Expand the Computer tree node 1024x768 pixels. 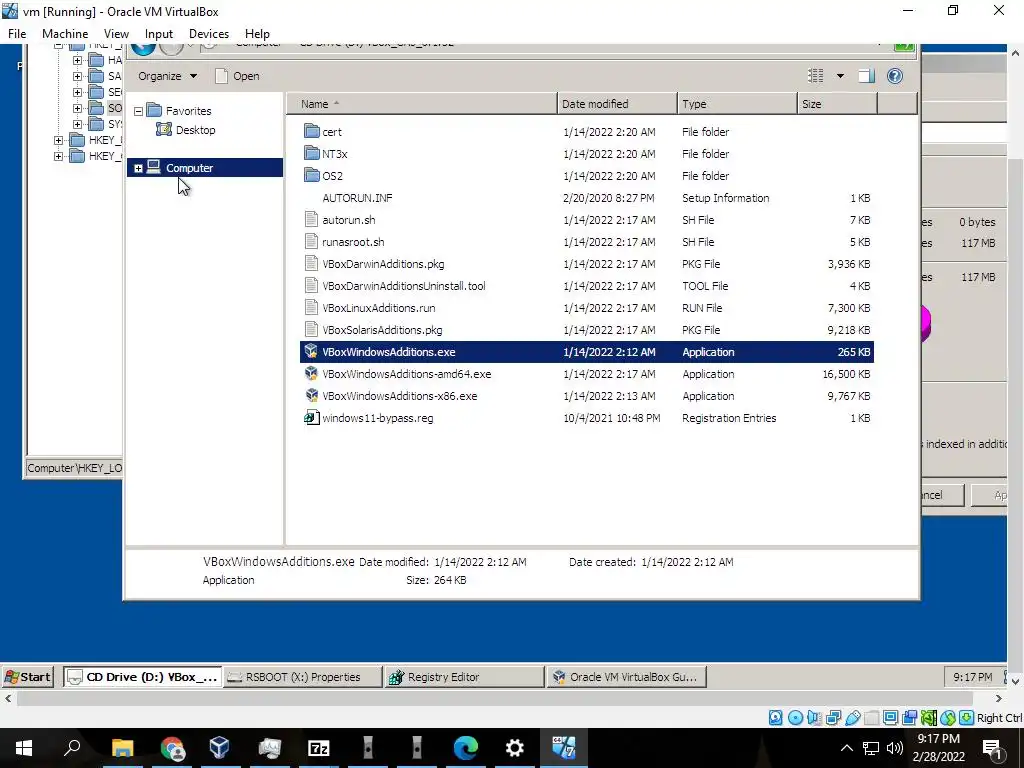138,168
